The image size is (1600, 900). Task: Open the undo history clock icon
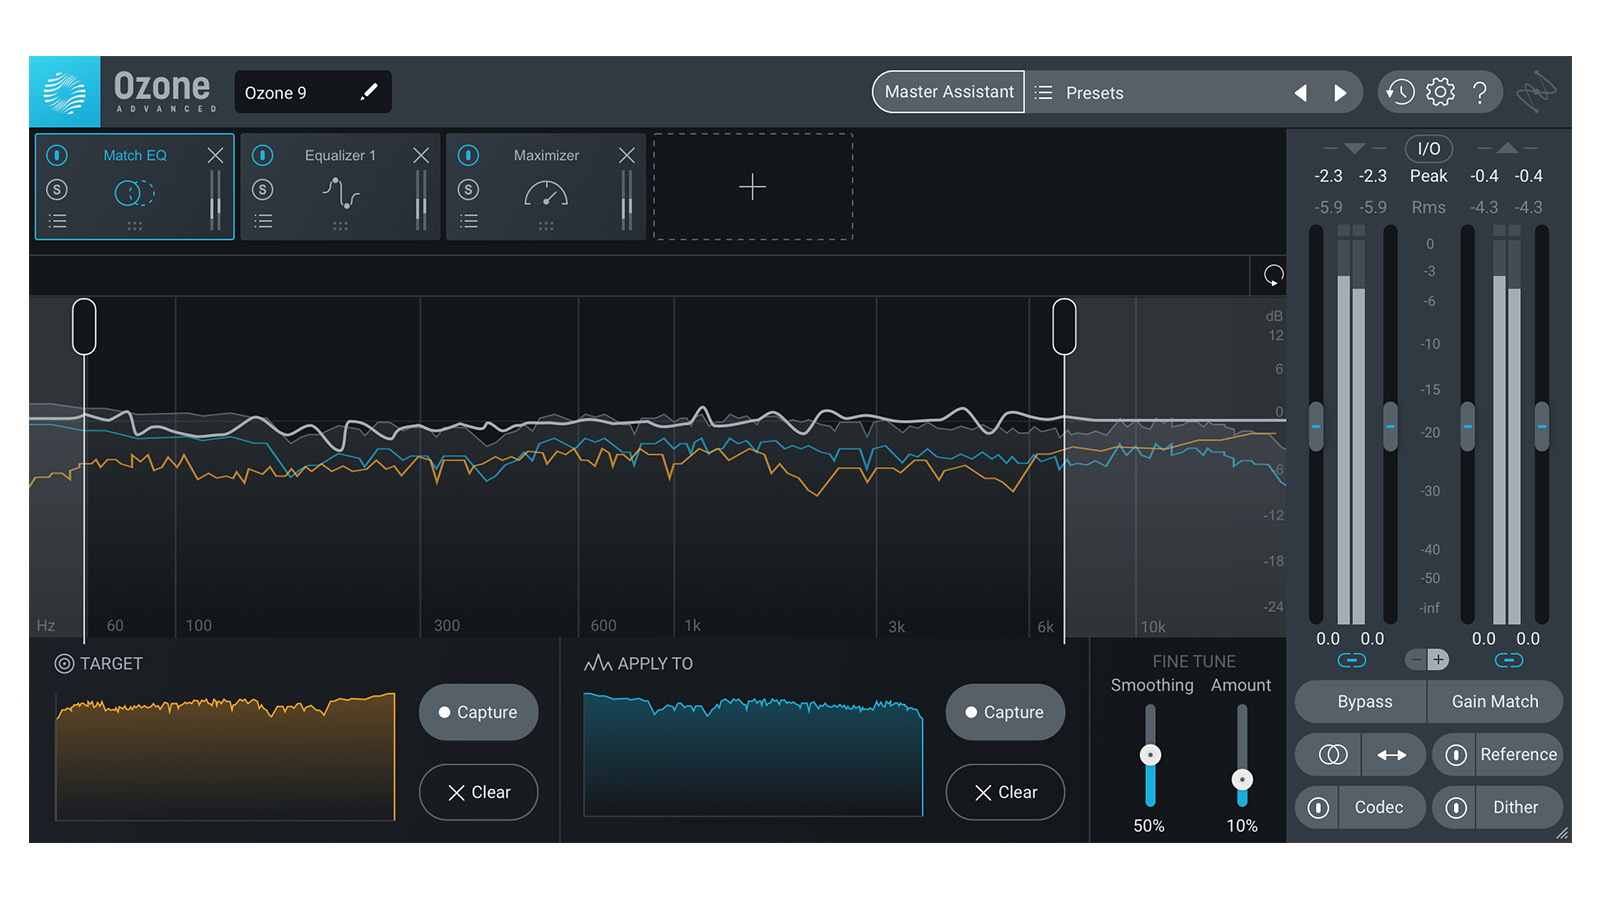click(x=1400, y=92)
